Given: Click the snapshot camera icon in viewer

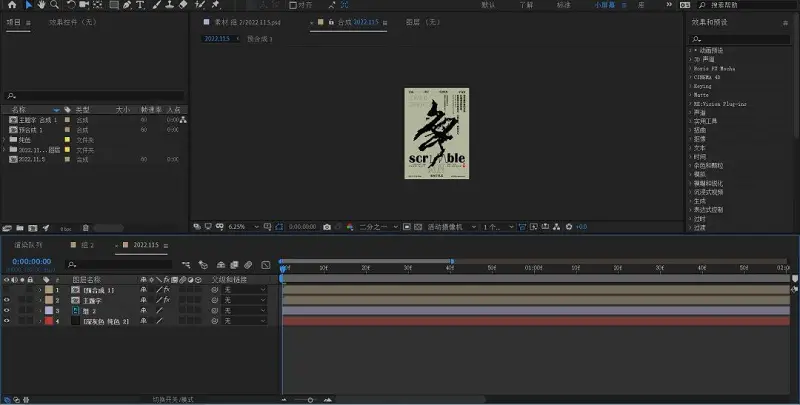Looking at the screenshot, I should pyautogui.click(x=327, y=227).
